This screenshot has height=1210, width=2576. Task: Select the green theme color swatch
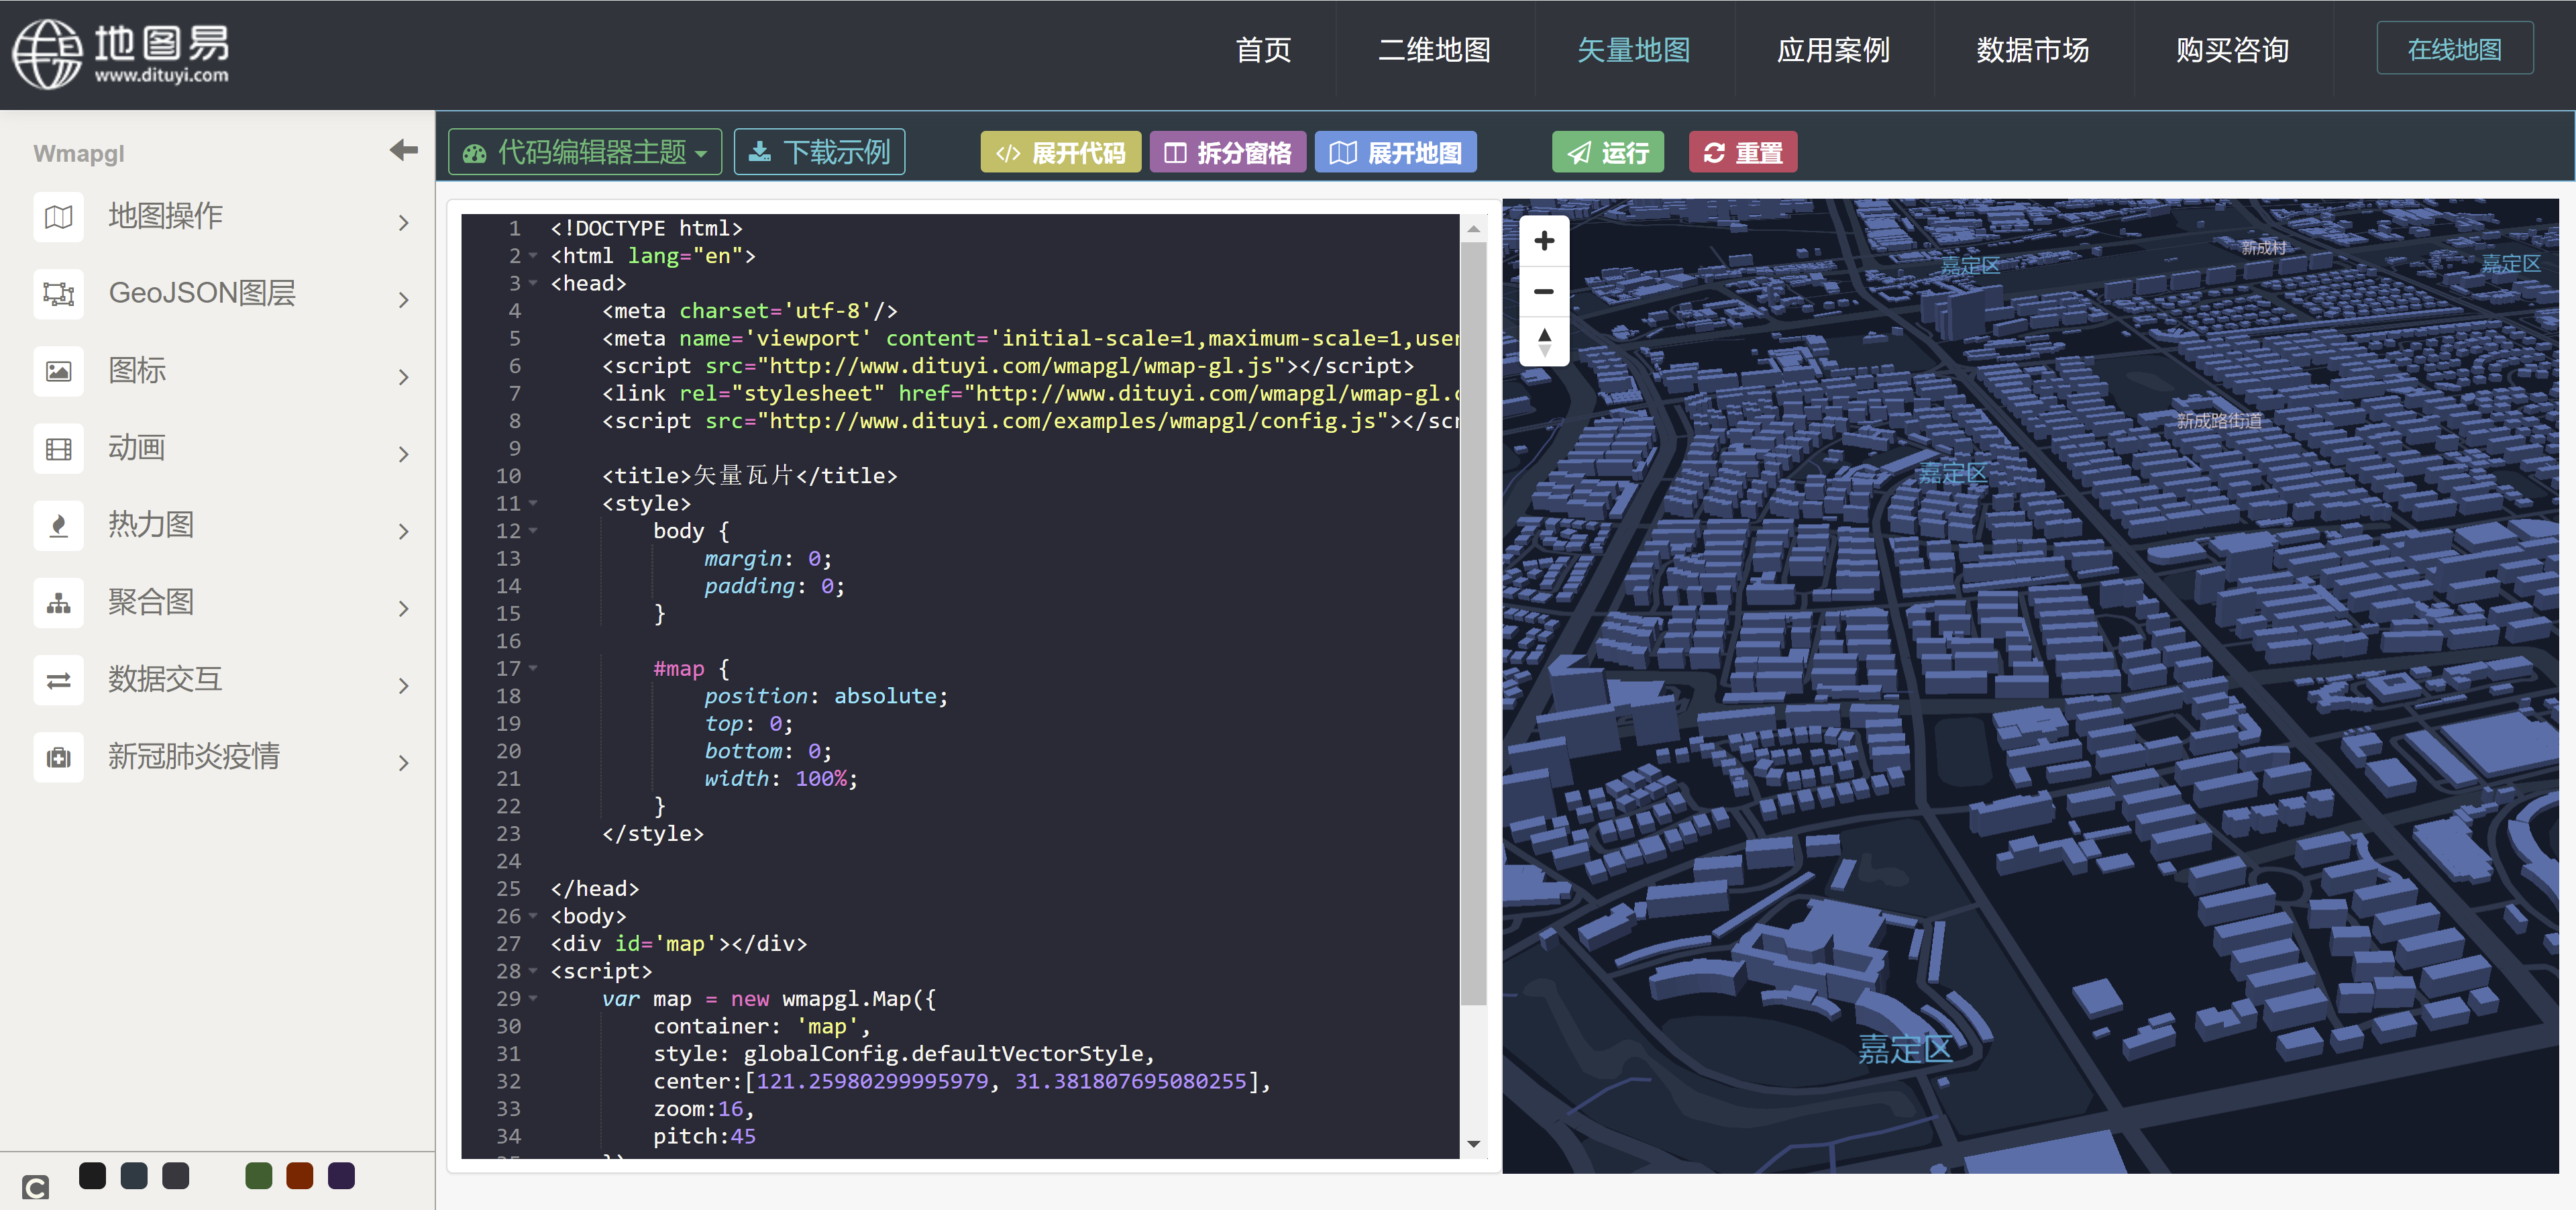(259, 1176)
